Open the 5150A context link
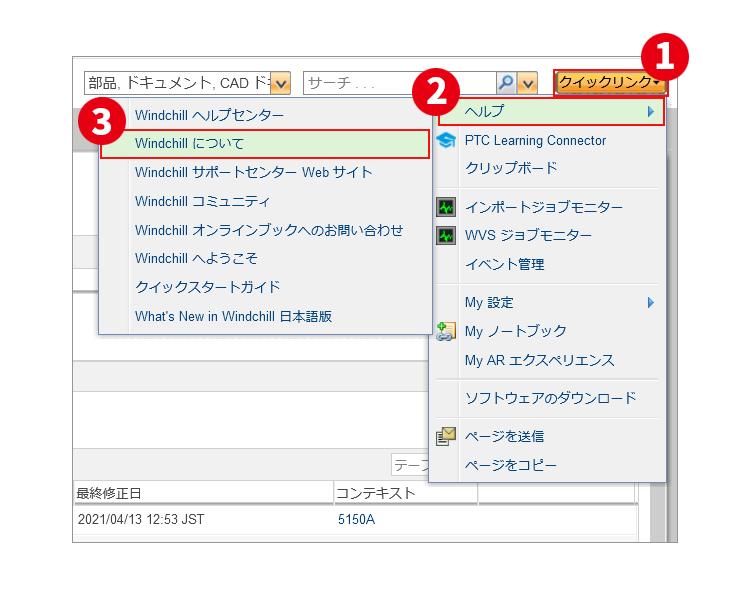The height and width of the screenshot is (600, 750). click(x=356, y=520)
